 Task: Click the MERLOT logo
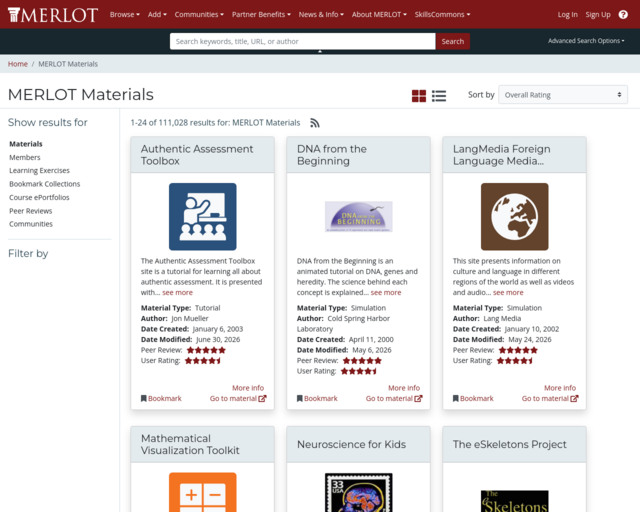[53, 15]
